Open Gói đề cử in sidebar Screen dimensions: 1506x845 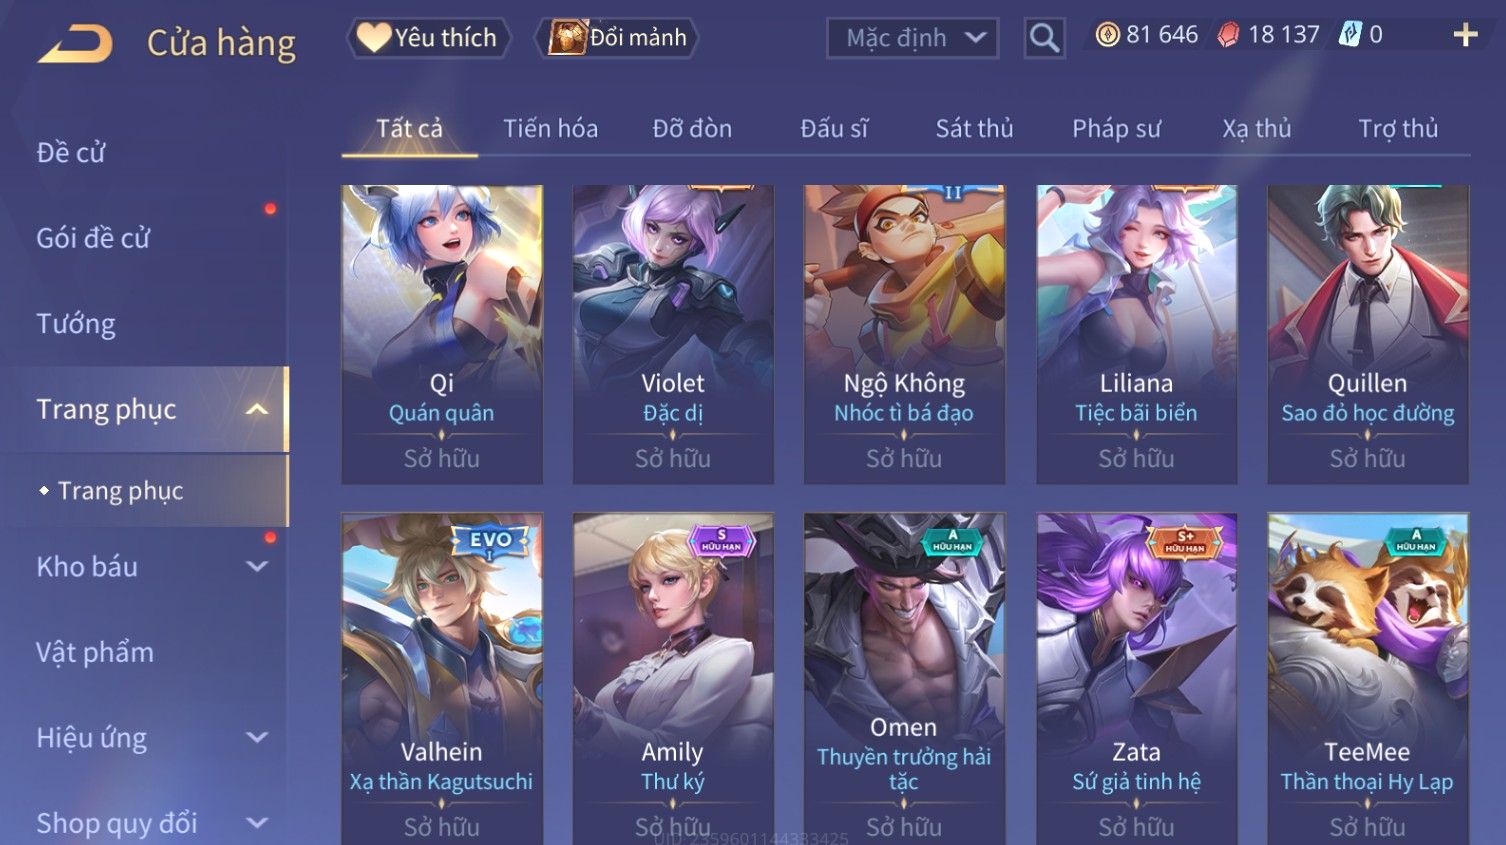point(93,238)
